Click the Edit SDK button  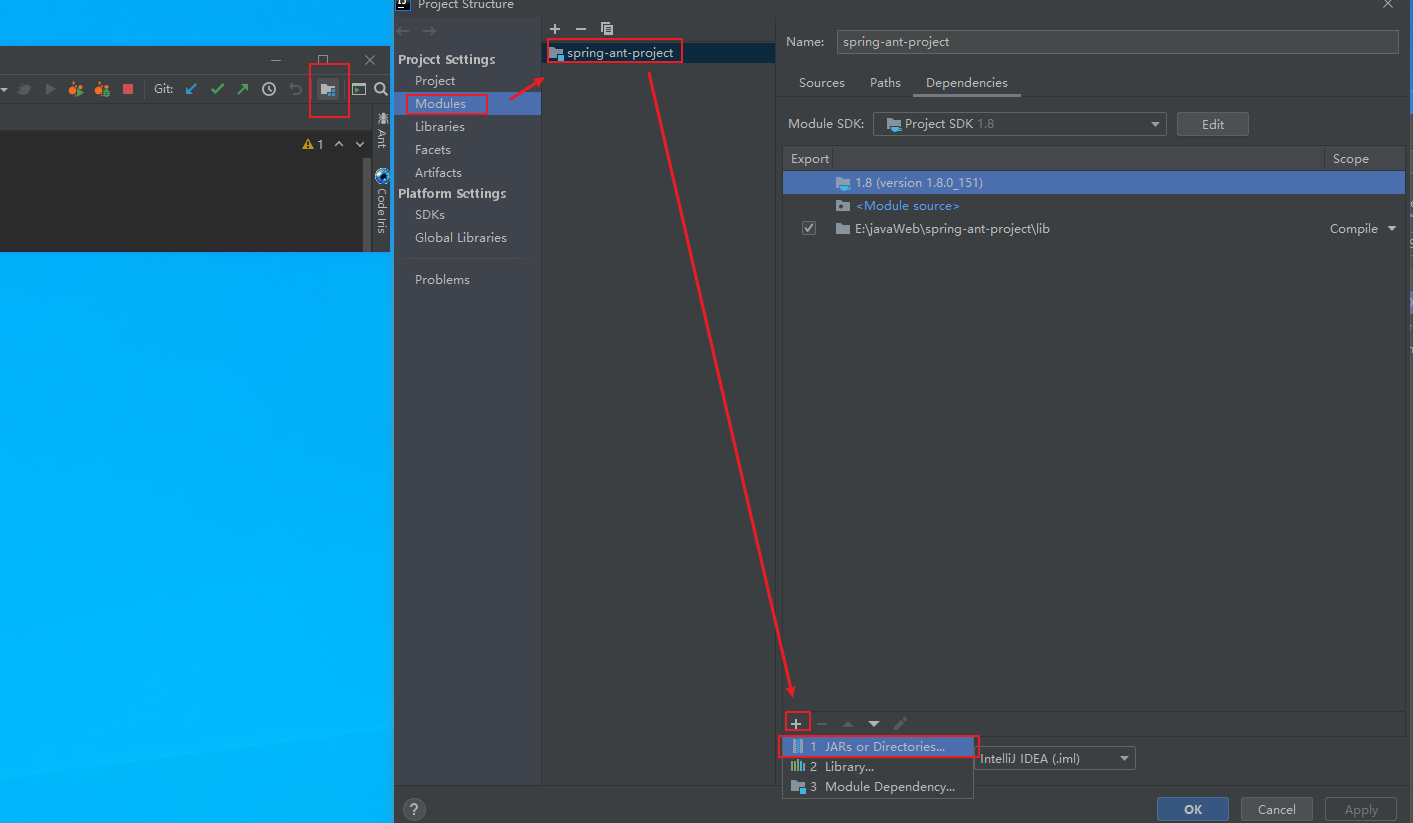1213,124
